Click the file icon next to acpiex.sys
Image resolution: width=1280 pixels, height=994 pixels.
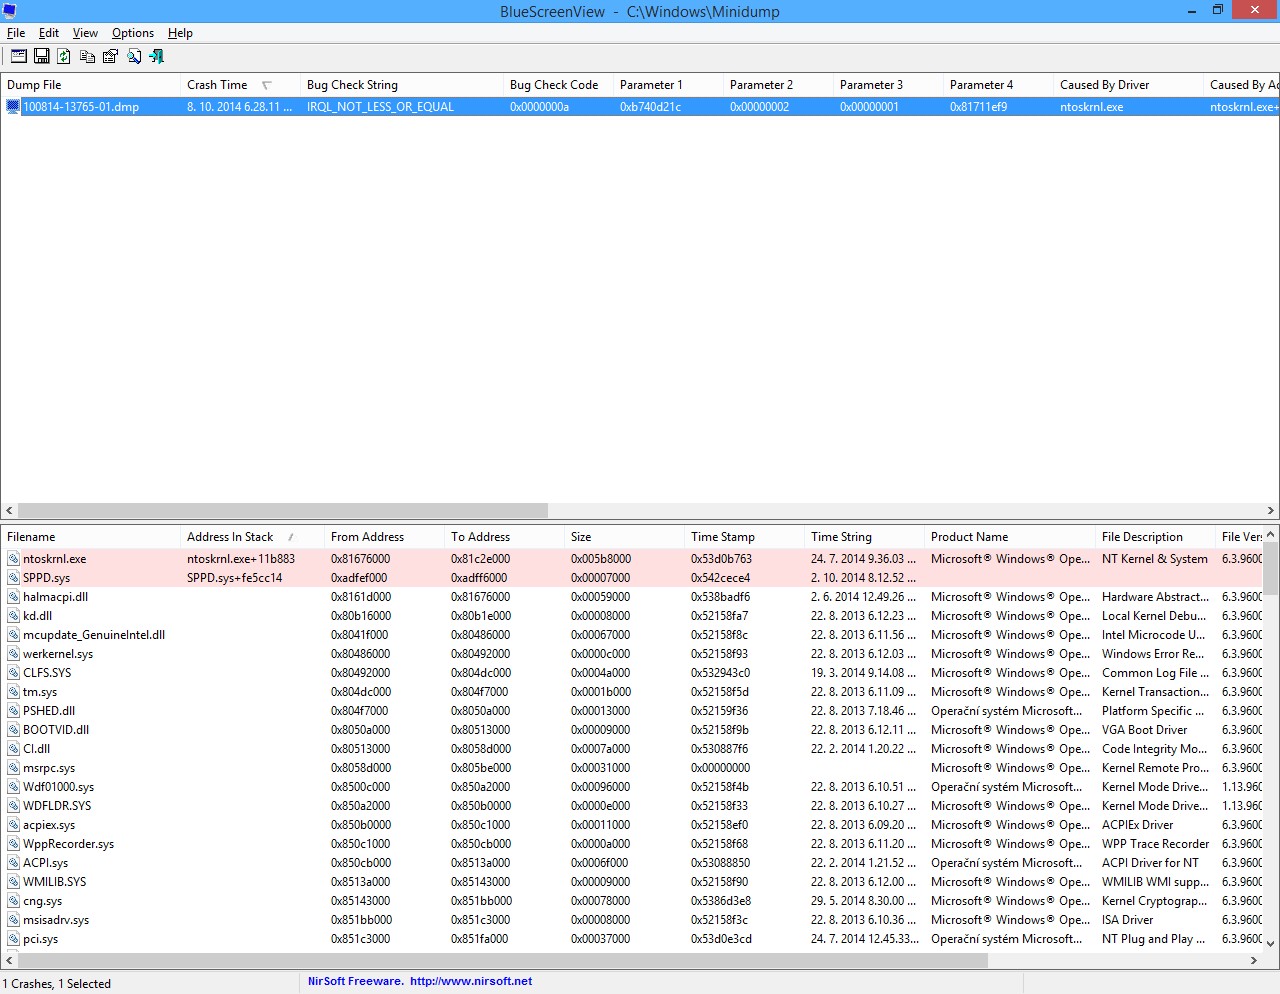coord(14,825)
